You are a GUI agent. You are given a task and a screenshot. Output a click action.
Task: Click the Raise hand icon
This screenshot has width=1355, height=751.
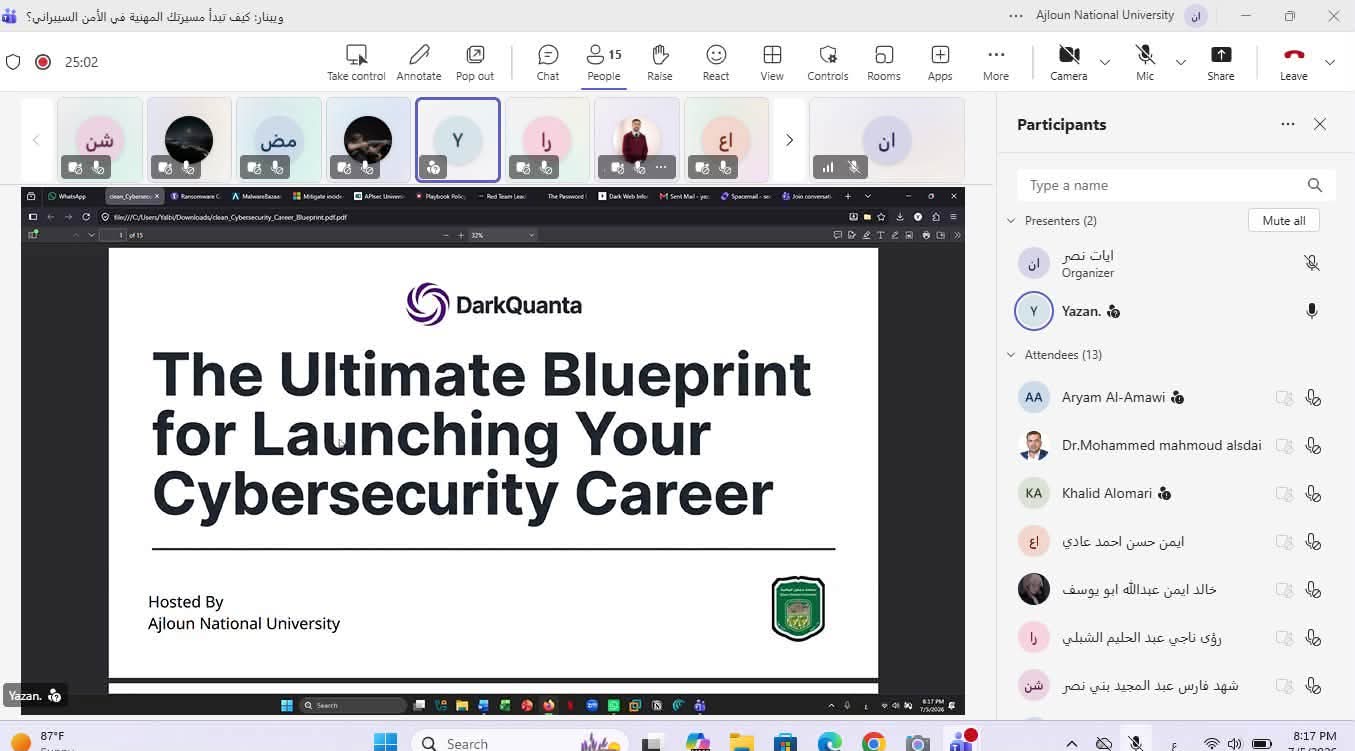659,62
